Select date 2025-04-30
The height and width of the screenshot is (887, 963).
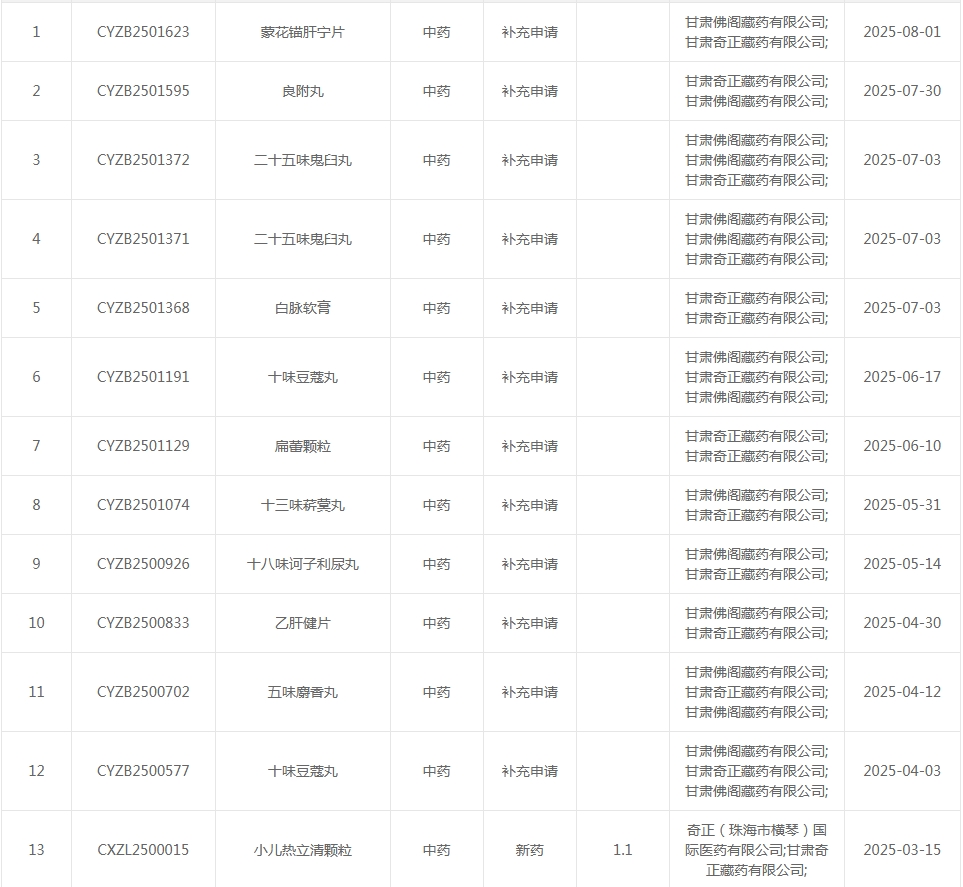(902, 623)
